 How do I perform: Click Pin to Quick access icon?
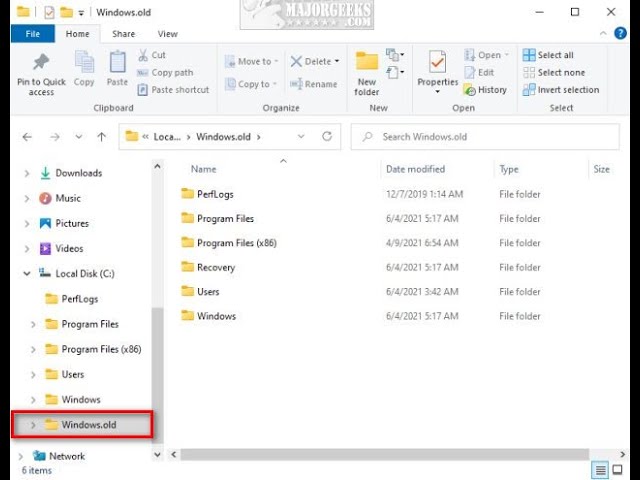click(41, 62)
